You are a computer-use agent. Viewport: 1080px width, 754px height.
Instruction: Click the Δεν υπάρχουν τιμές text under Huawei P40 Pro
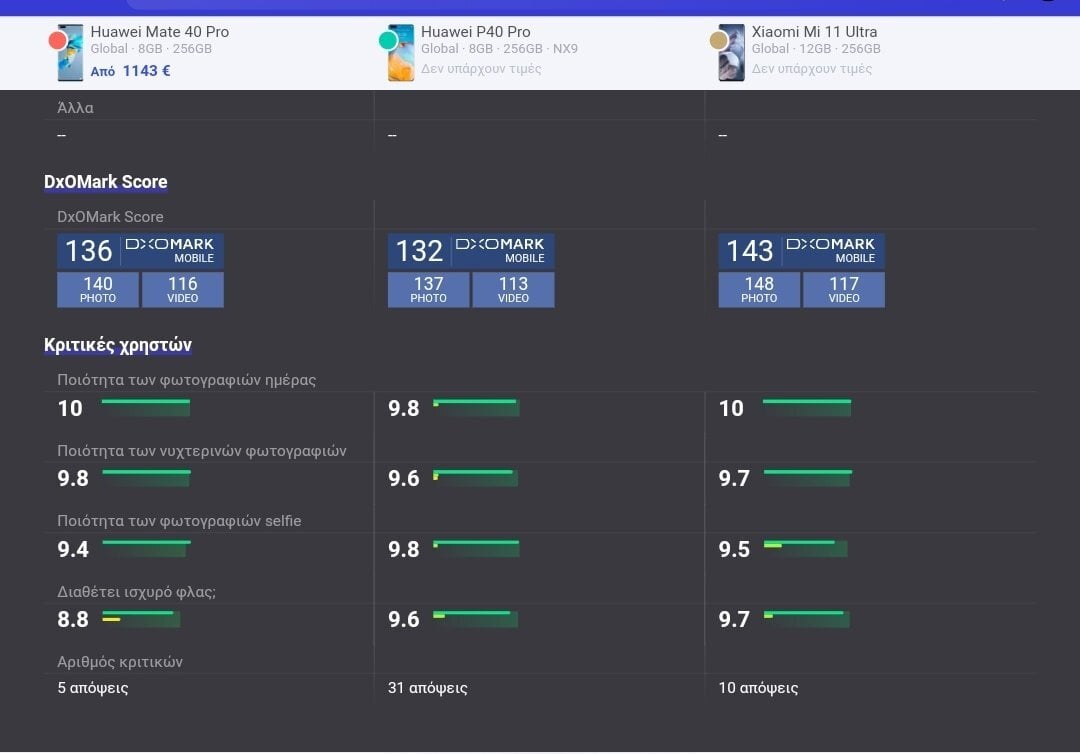click(481, 69)
